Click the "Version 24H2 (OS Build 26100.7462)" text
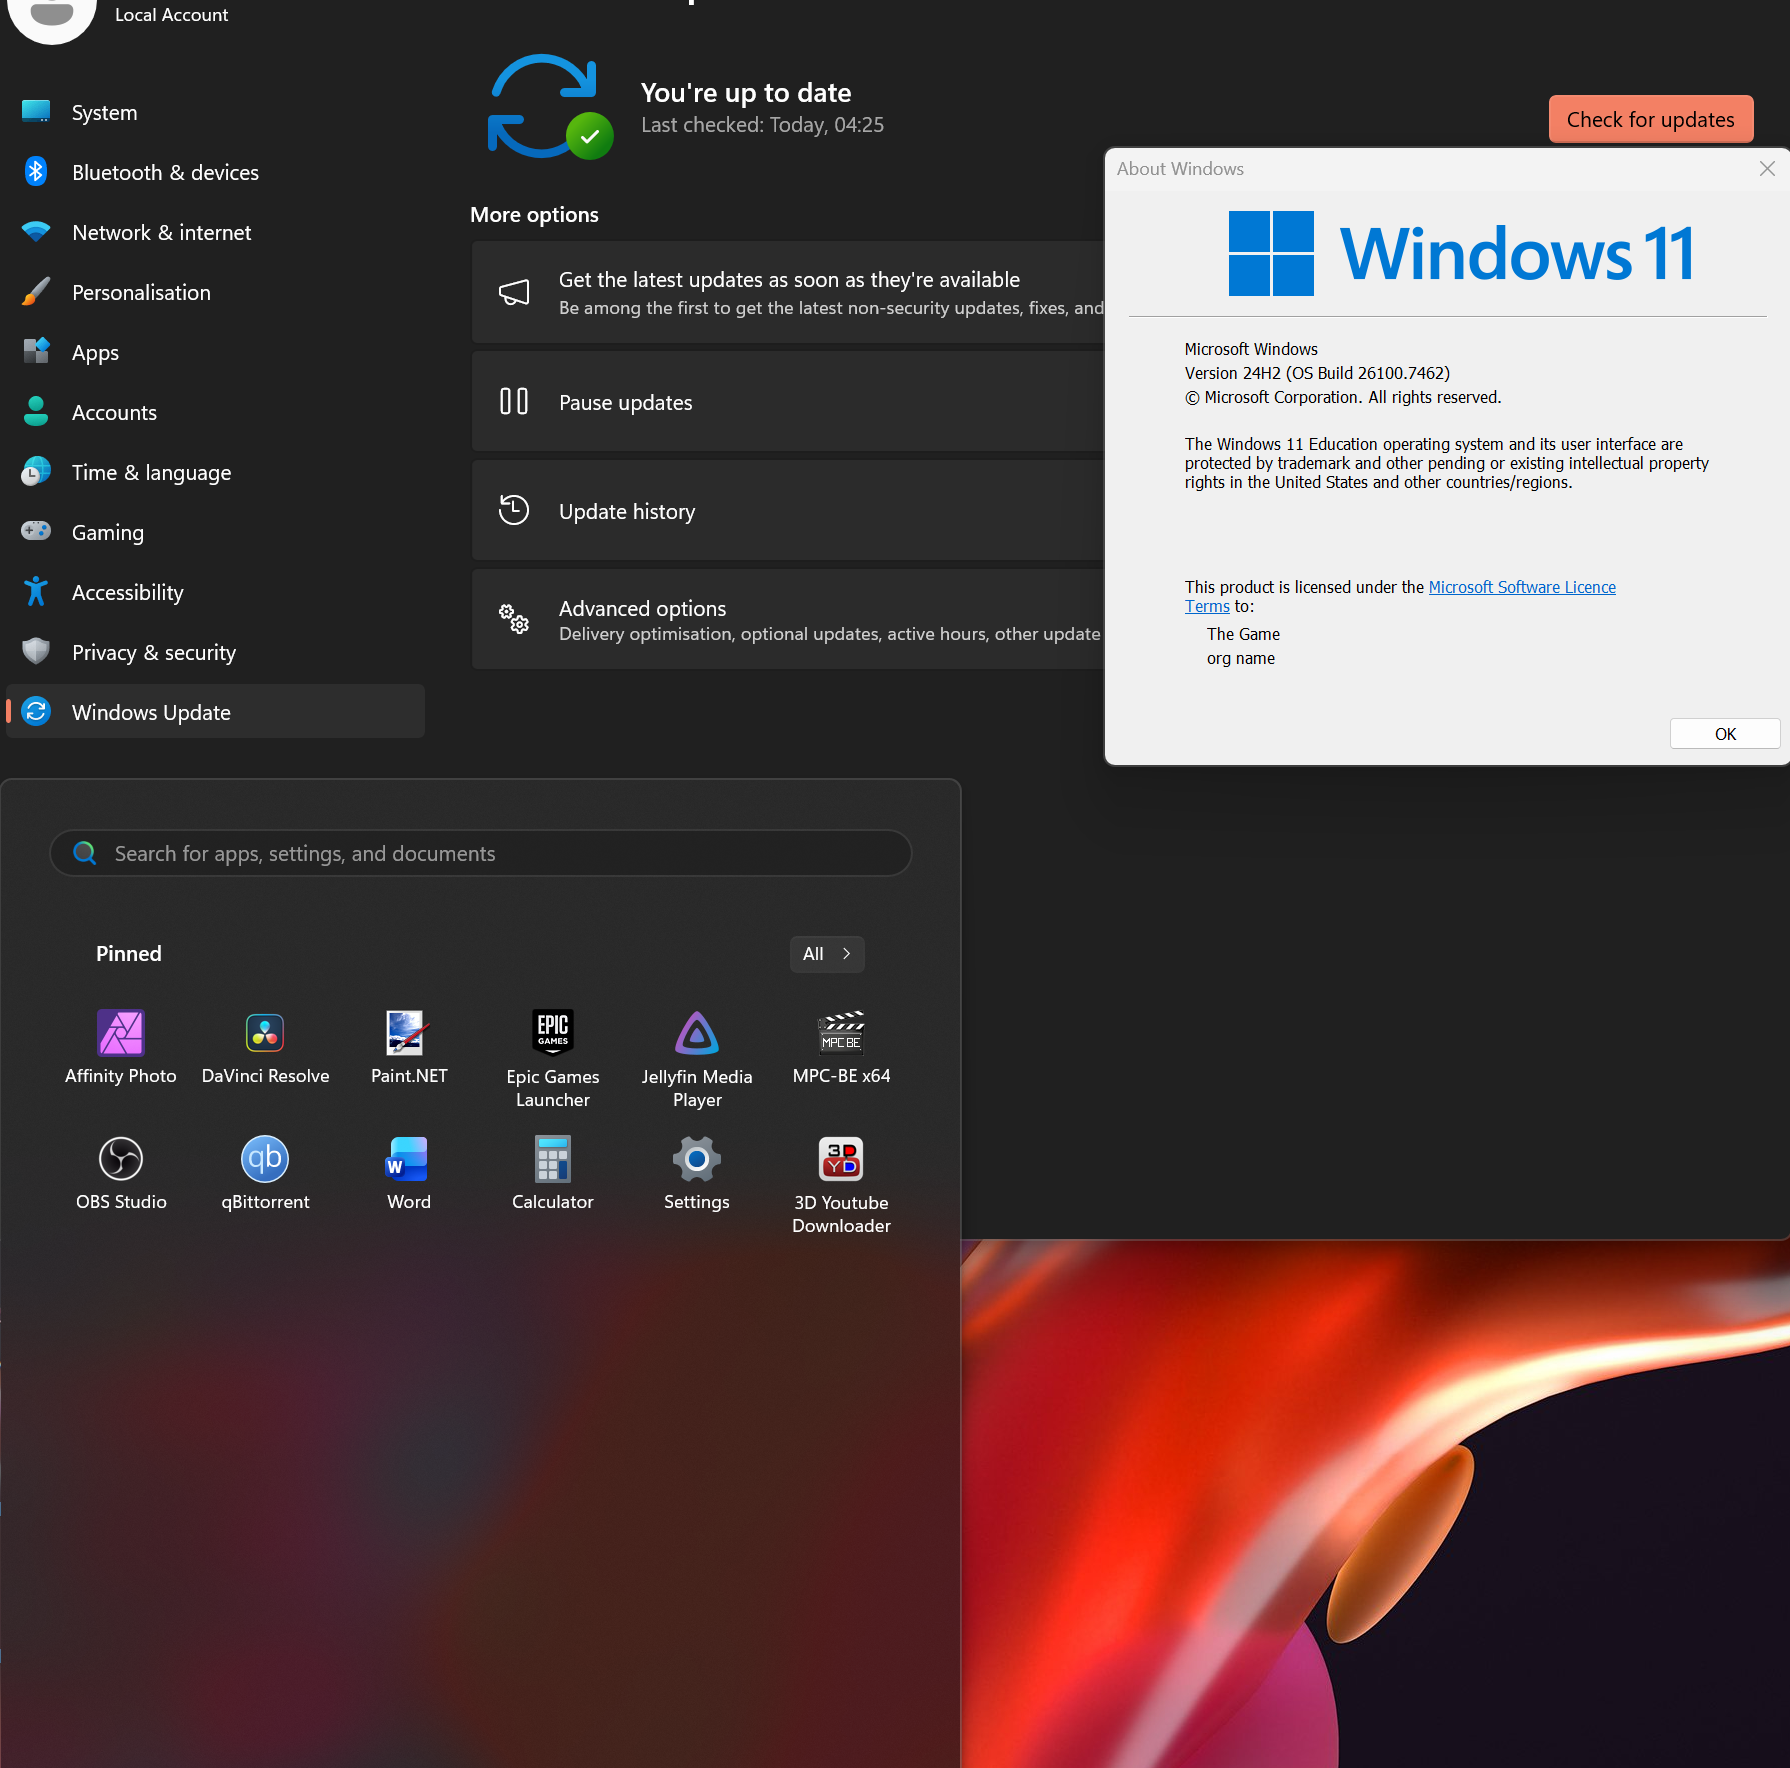 point(1317,373)
